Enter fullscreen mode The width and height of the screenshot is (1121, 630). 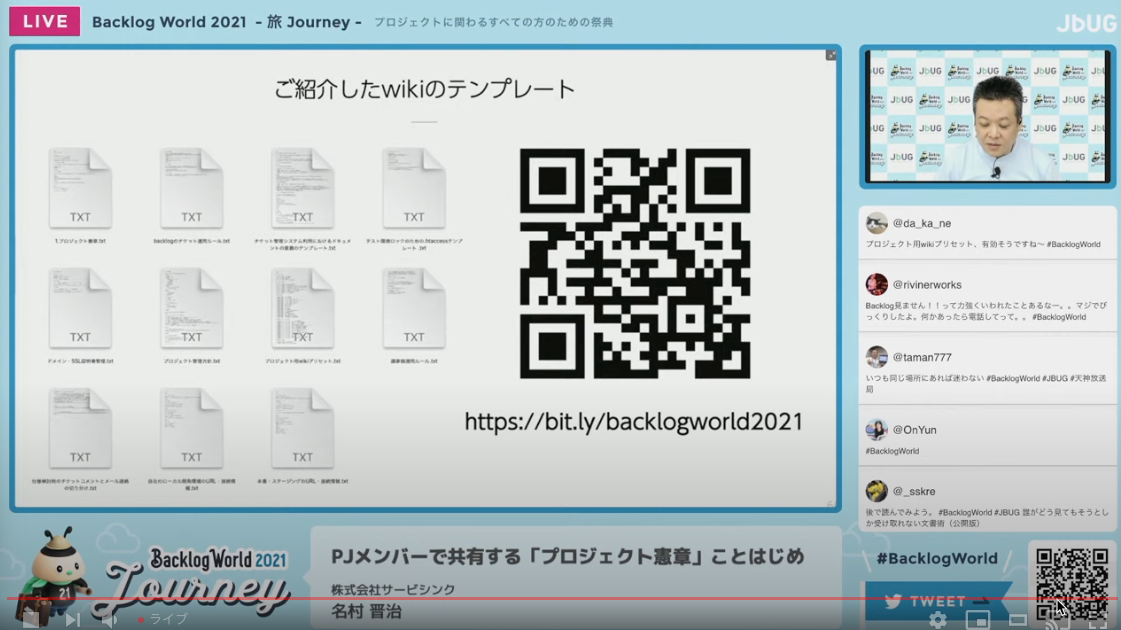(x=1097, y=620)
